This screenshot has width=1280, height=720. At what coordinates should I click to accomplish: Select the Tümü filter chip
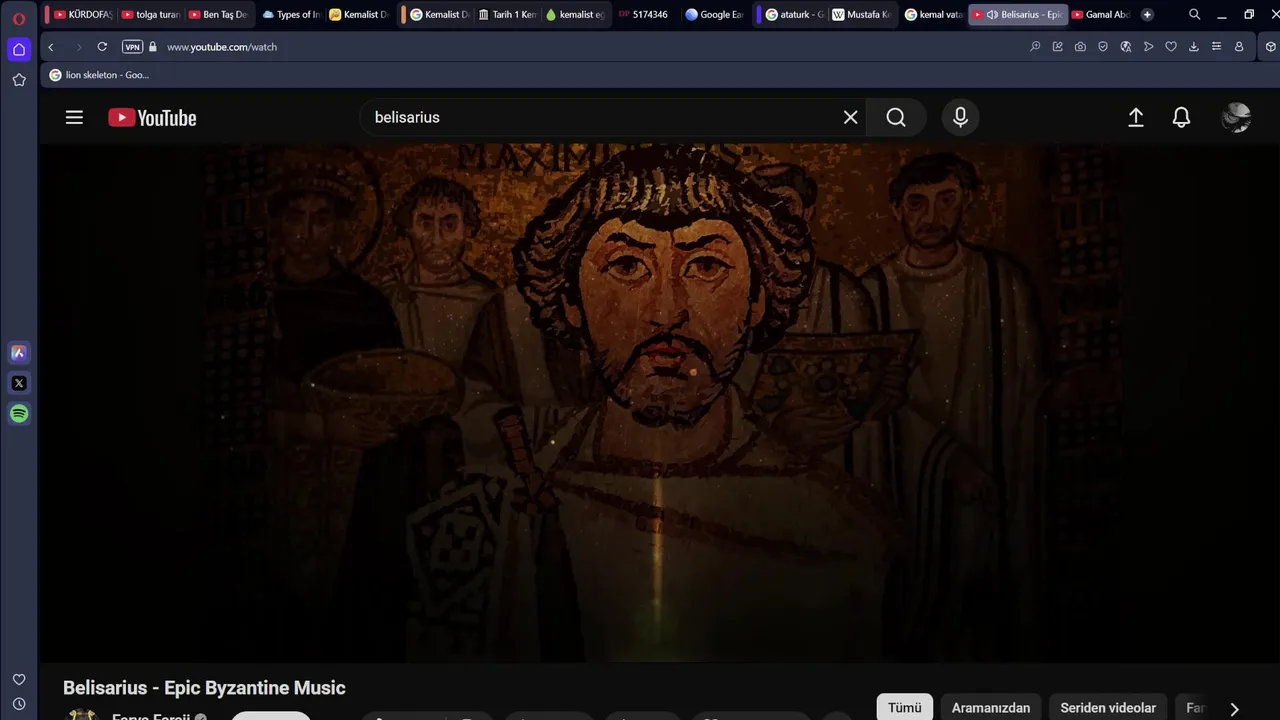(x=905, y=707)
